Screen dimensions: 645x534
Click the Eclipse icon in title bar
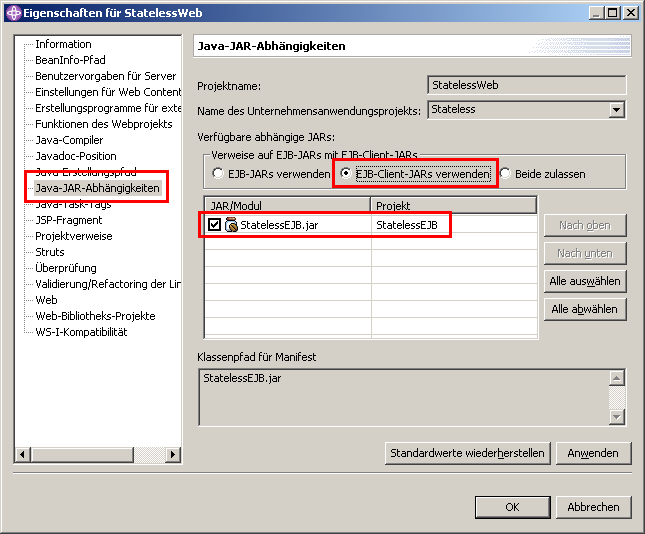(12, 12)
